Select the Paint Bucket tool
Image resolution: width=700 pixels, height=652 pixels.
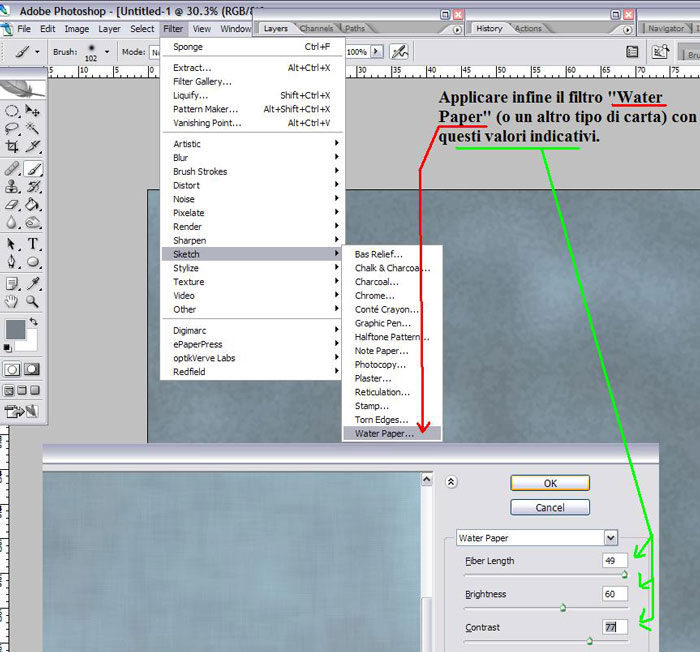32,205
